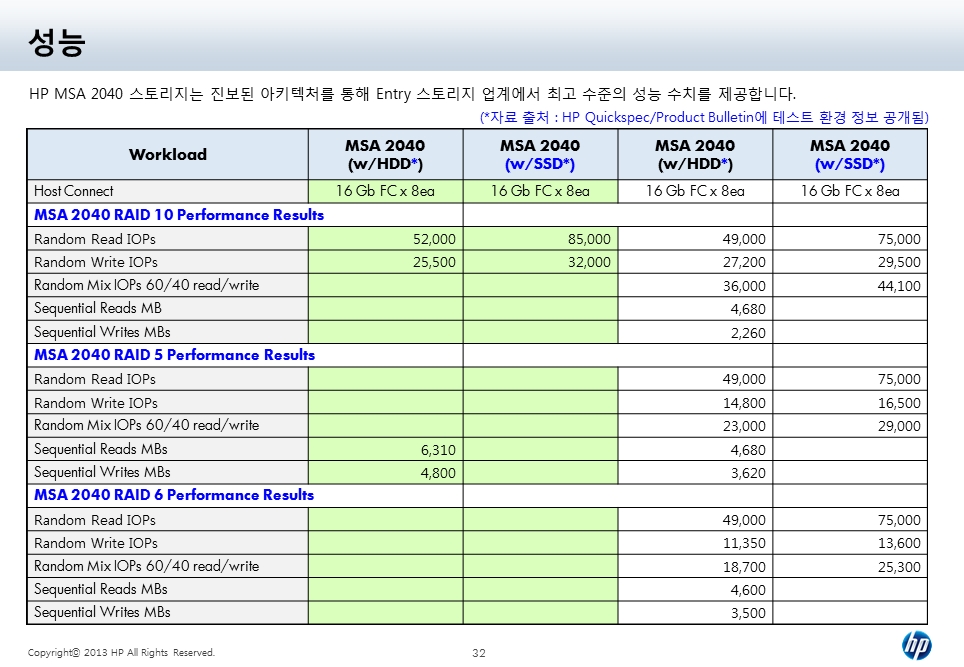Click the 75,000 value in RAID 6 section

[x=850, y=520]
